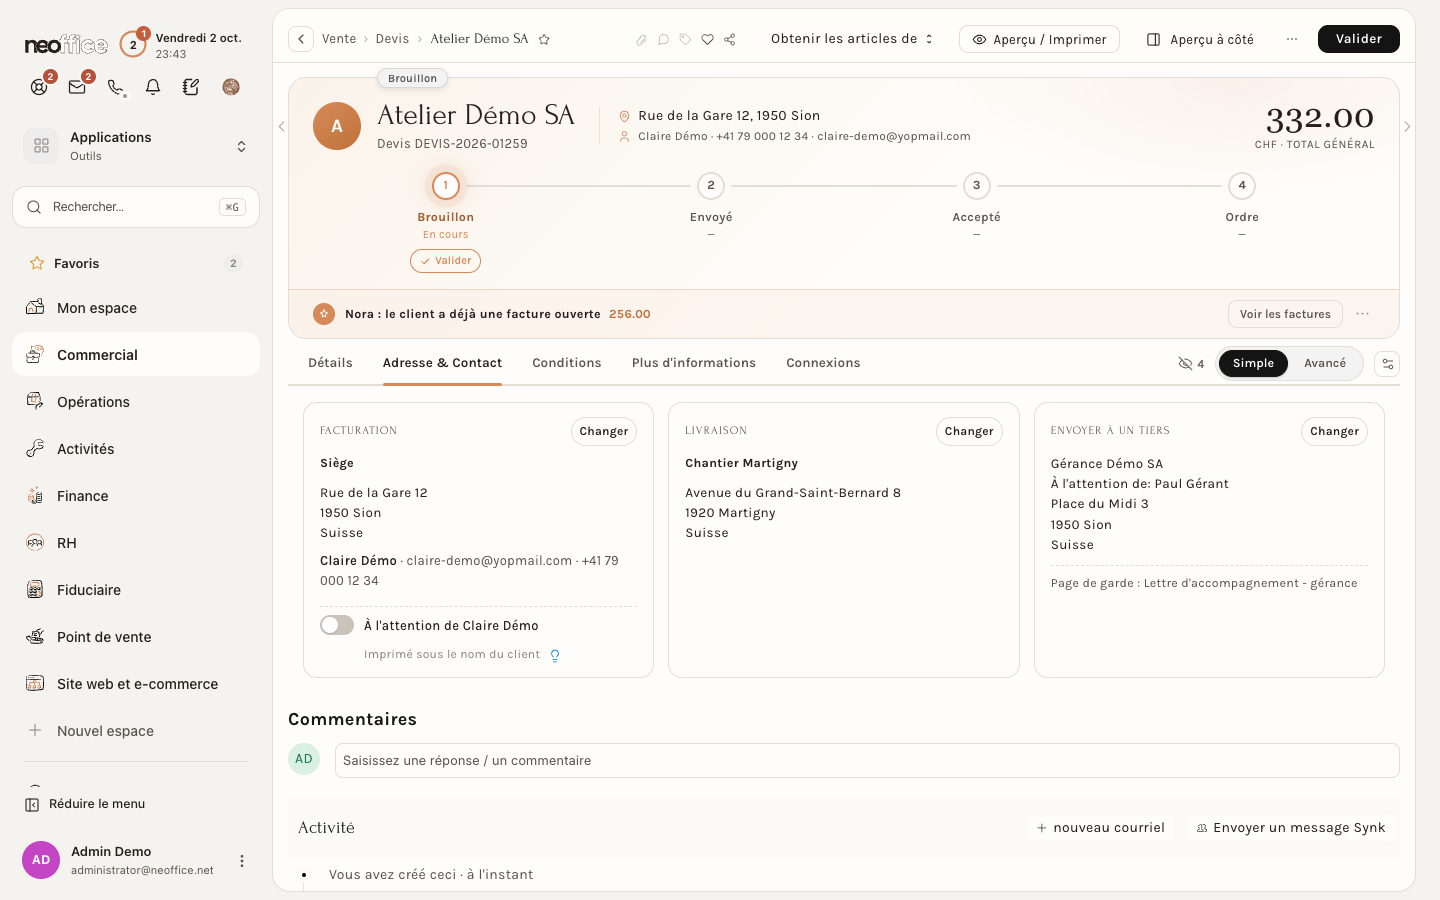Go back with the left chevron button
The height and width of the screenshot is (900, 1440).
(301, 39)
